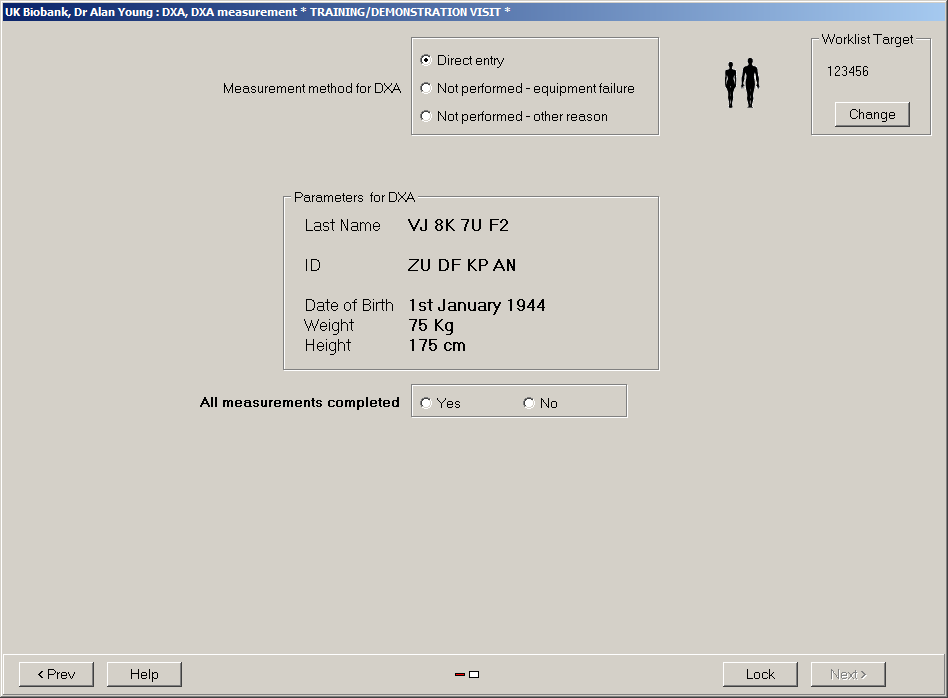Click the Next button
This screenshot has width=948, height=698.
point(848,675)
